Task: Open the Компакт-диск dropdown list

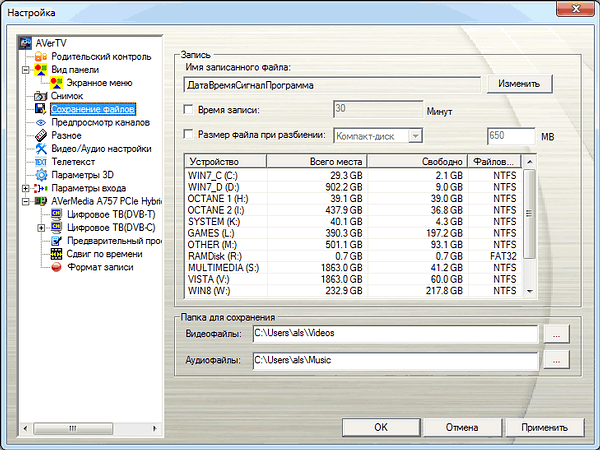Action: coord(417,135)
